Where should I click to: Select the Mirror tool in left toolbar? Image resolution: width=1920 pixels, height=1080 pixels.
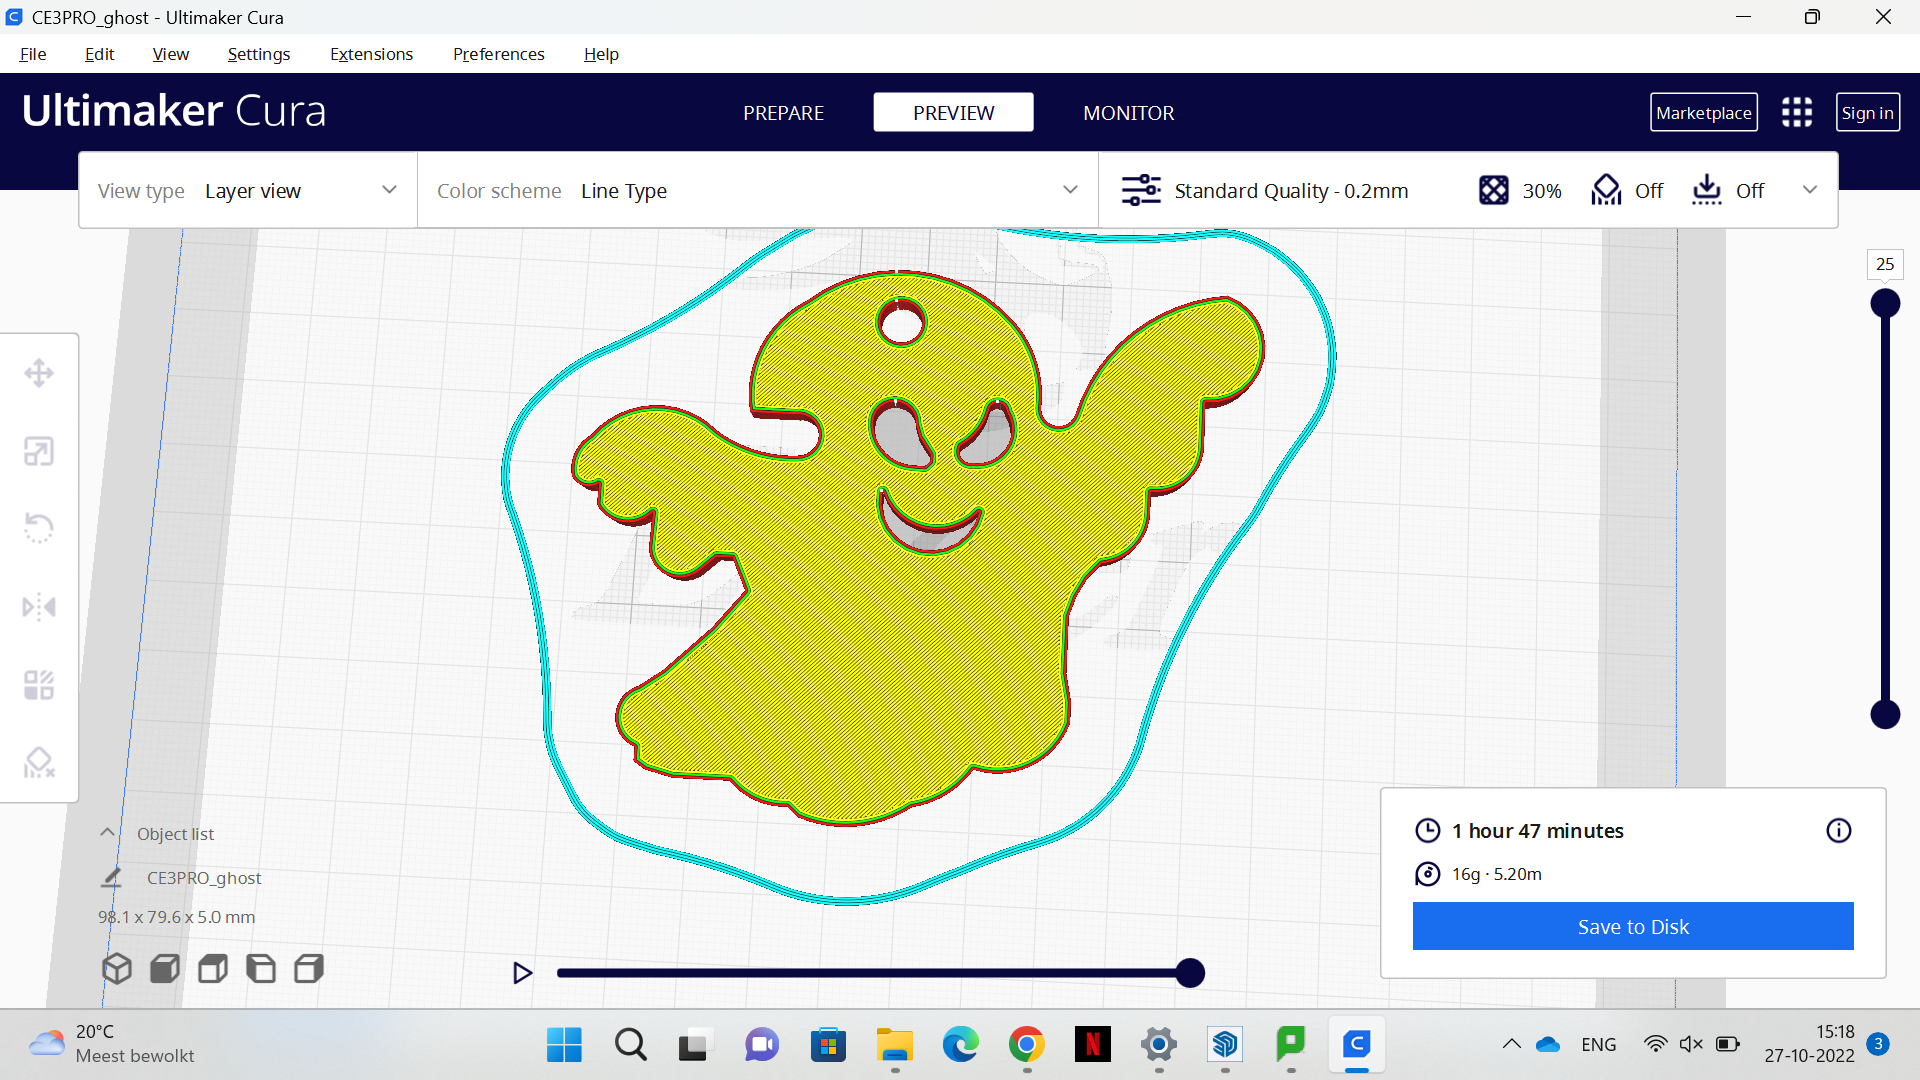39,607
